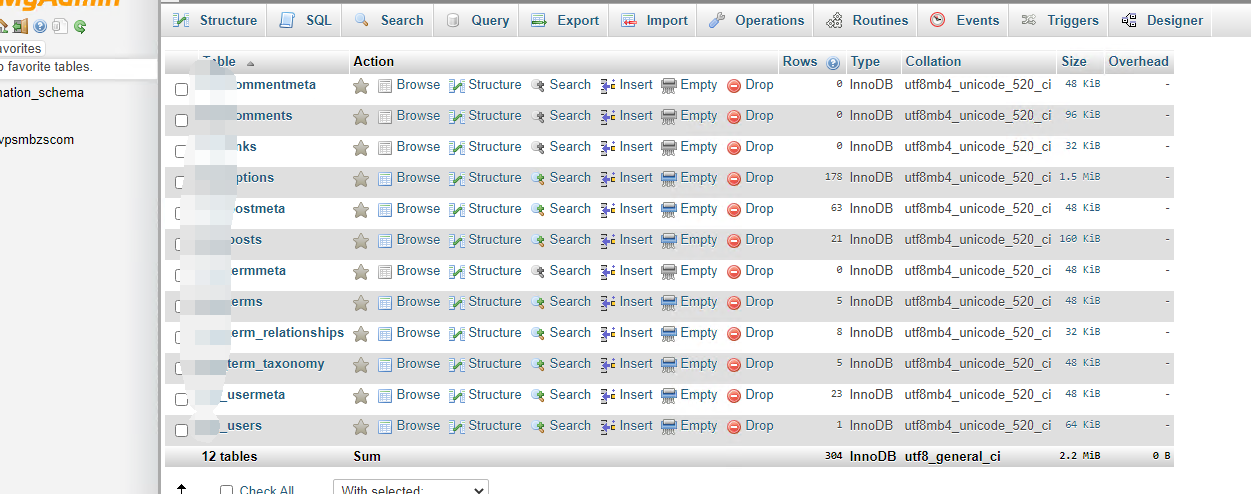1251x494 pixels.
Task: Click the Browse icon in the posts row
Action: pos(385,241)
